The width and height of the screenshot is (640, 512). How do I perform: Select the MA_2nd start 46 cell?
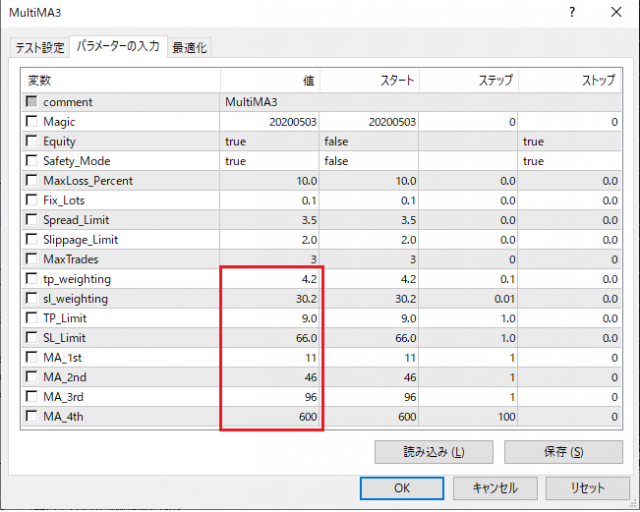click(x=369, y=377)
